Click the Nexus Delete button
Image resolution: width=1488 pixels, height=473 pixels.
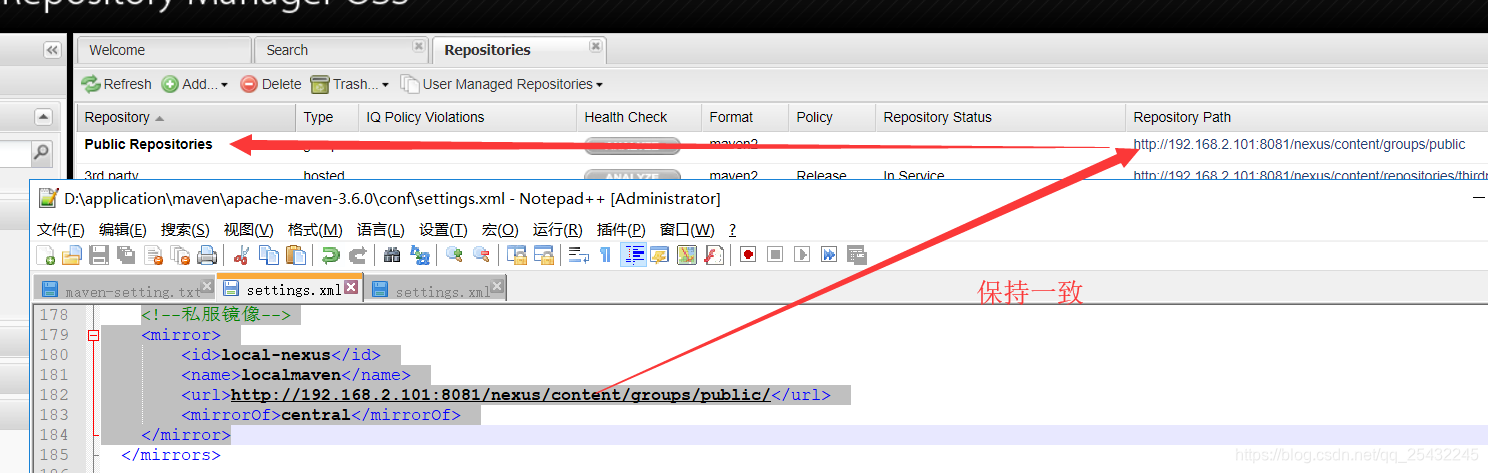270,84
